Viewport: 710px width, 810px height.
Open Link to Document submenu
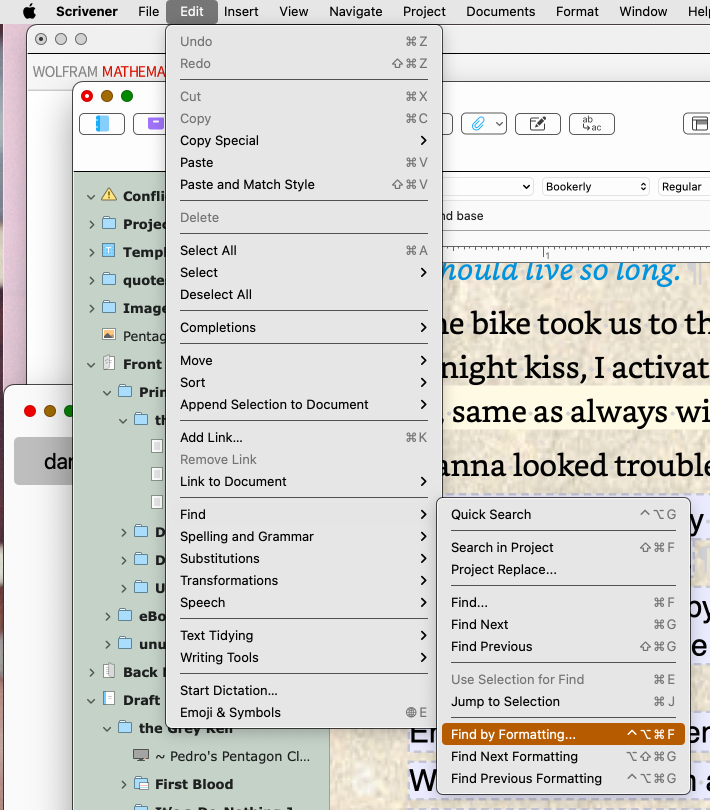[x=304, y=481]
